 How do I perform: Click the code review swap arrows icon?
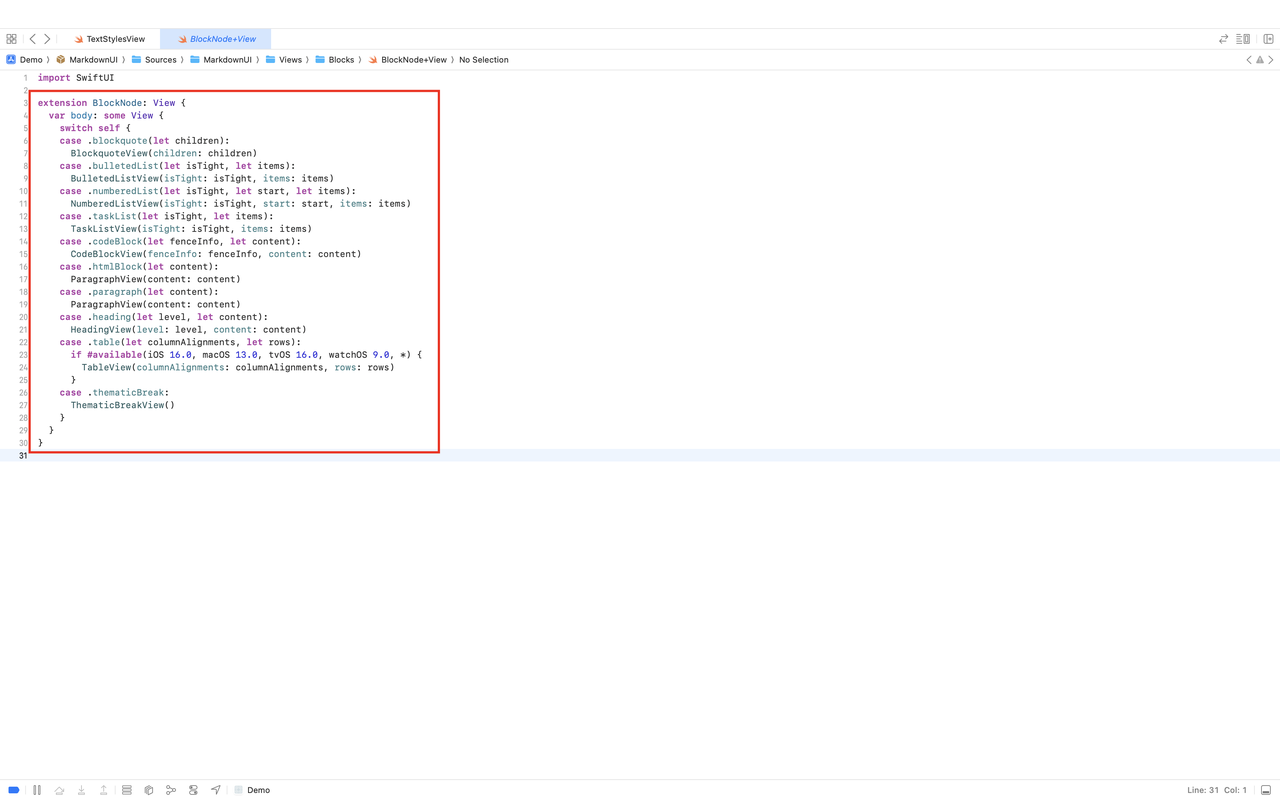coord(1223,39)
